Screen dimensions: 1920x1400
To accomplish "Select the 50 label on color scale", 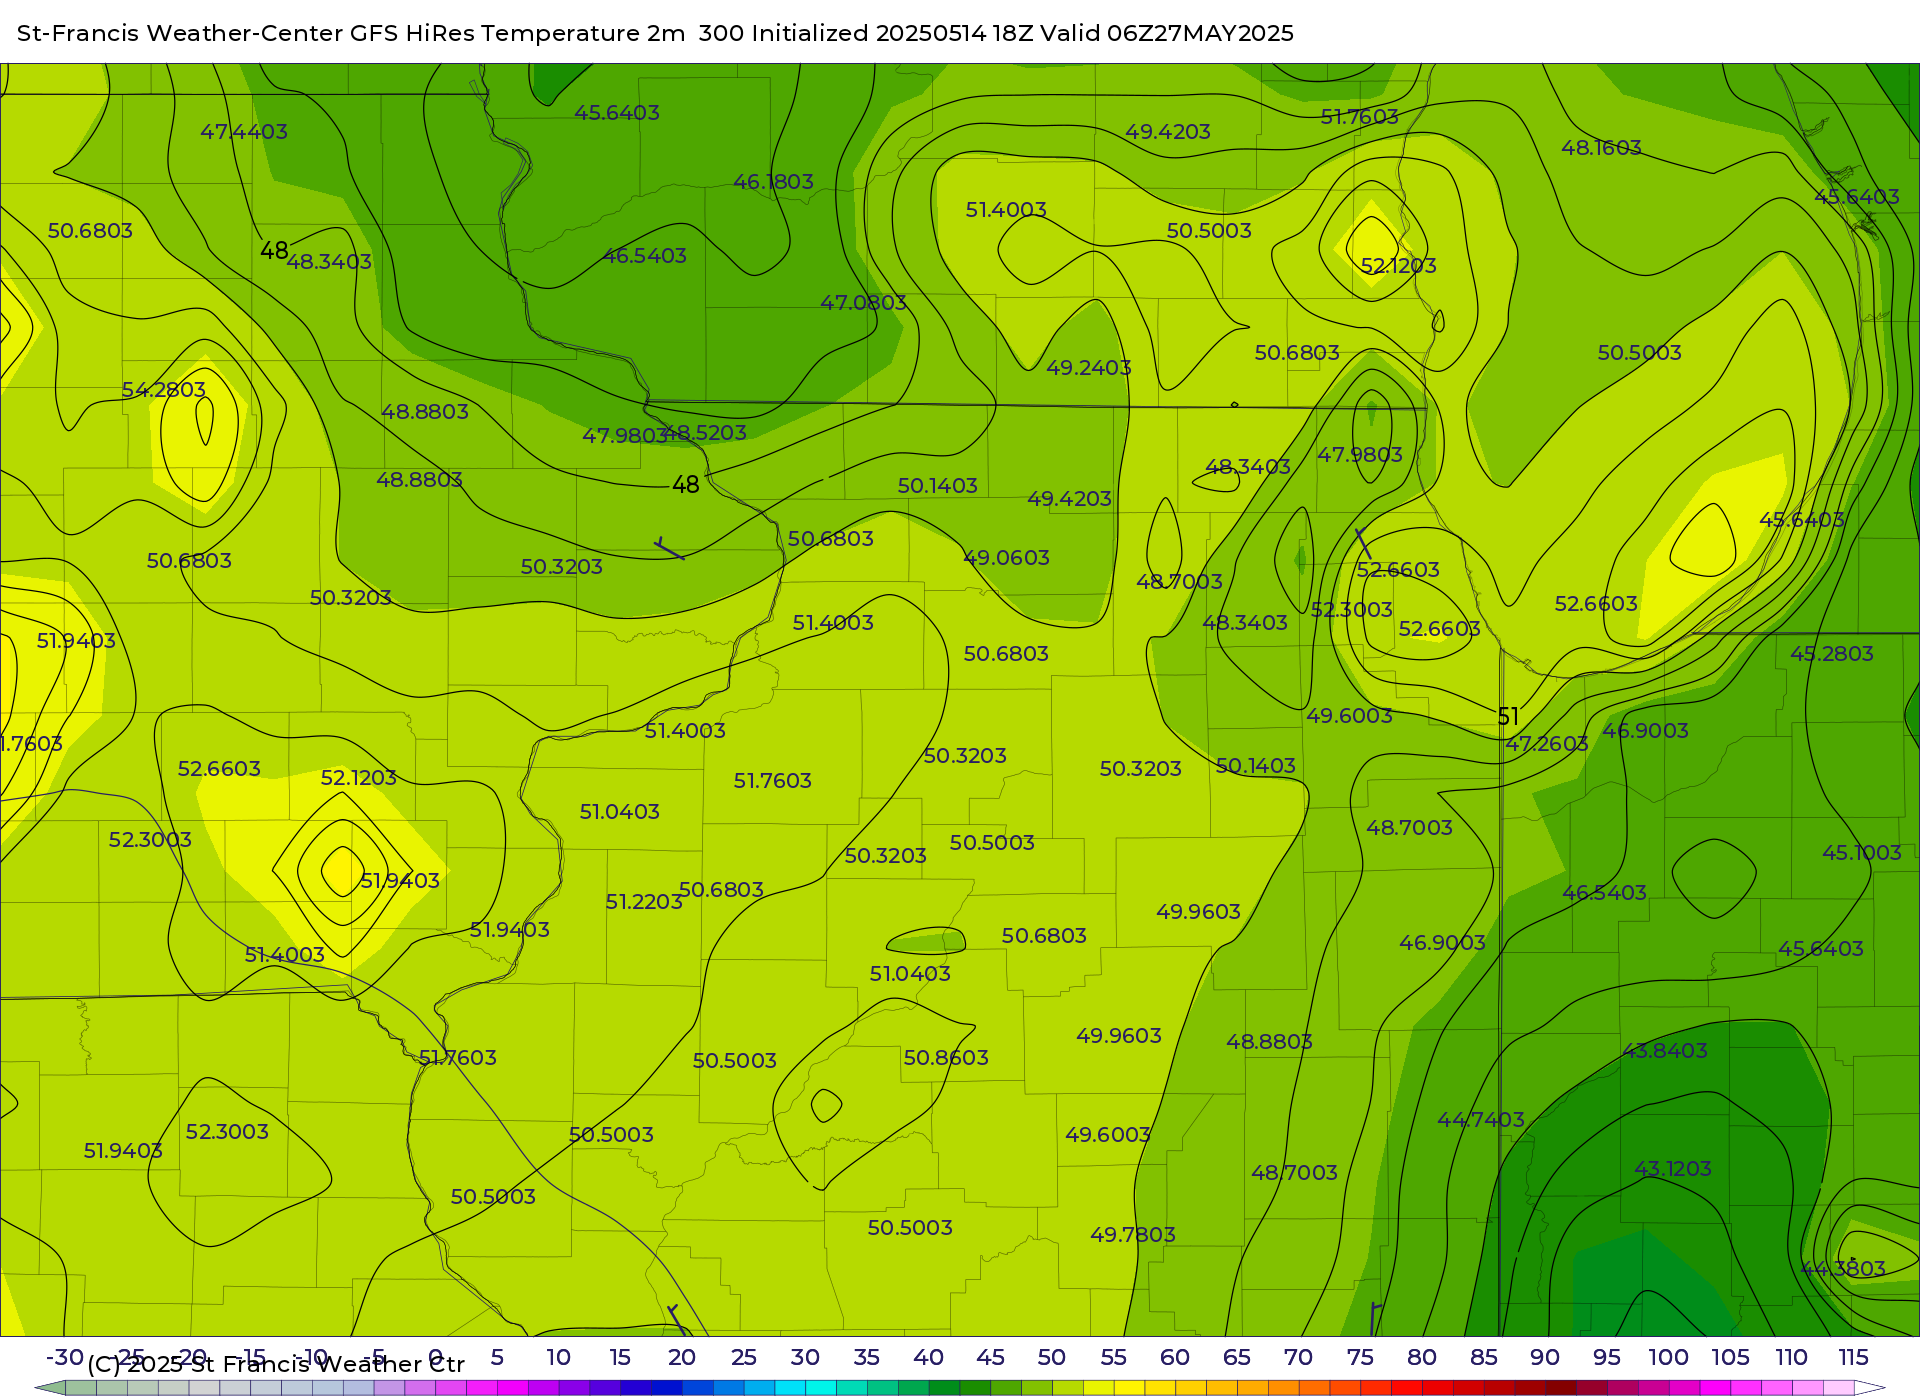I will (1051, 1358).
